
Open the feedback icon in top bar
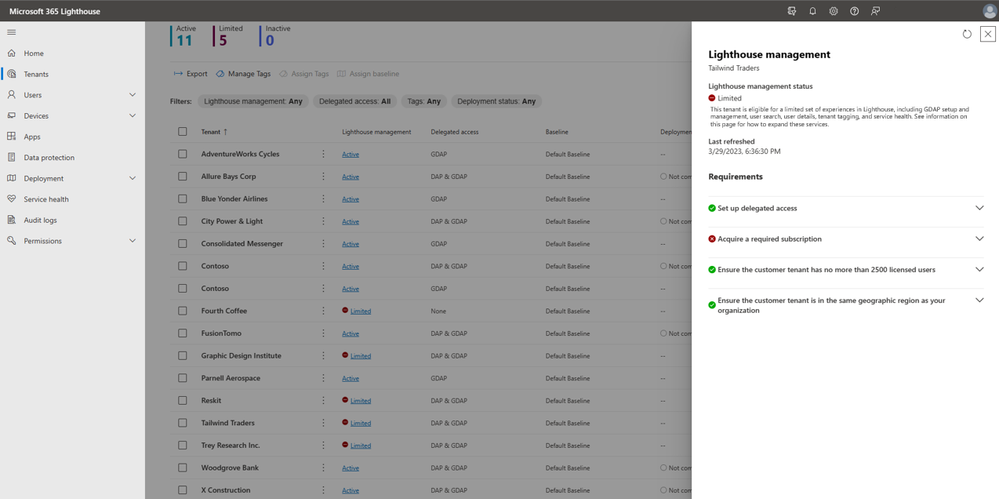875,11
